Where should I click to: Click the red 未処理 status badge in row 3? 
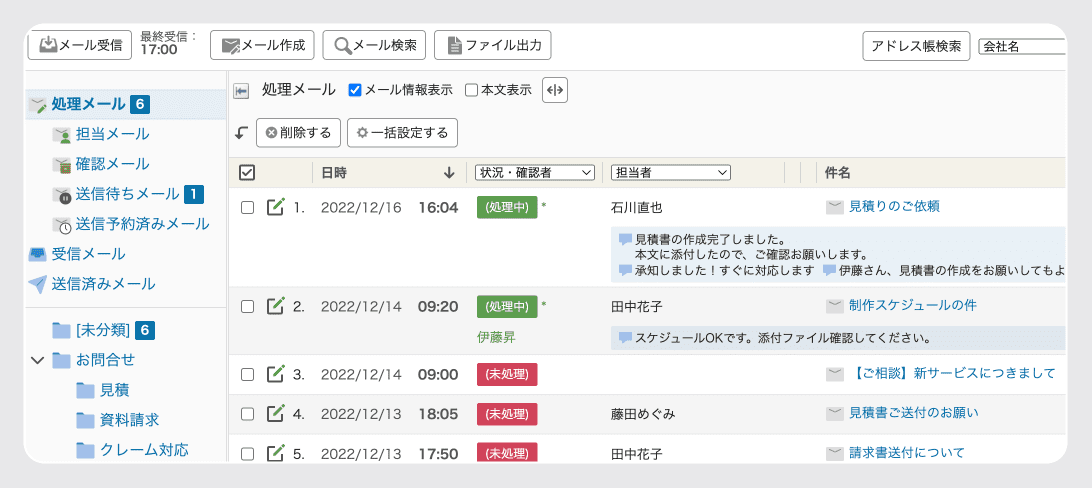click(x=507, y=375)
